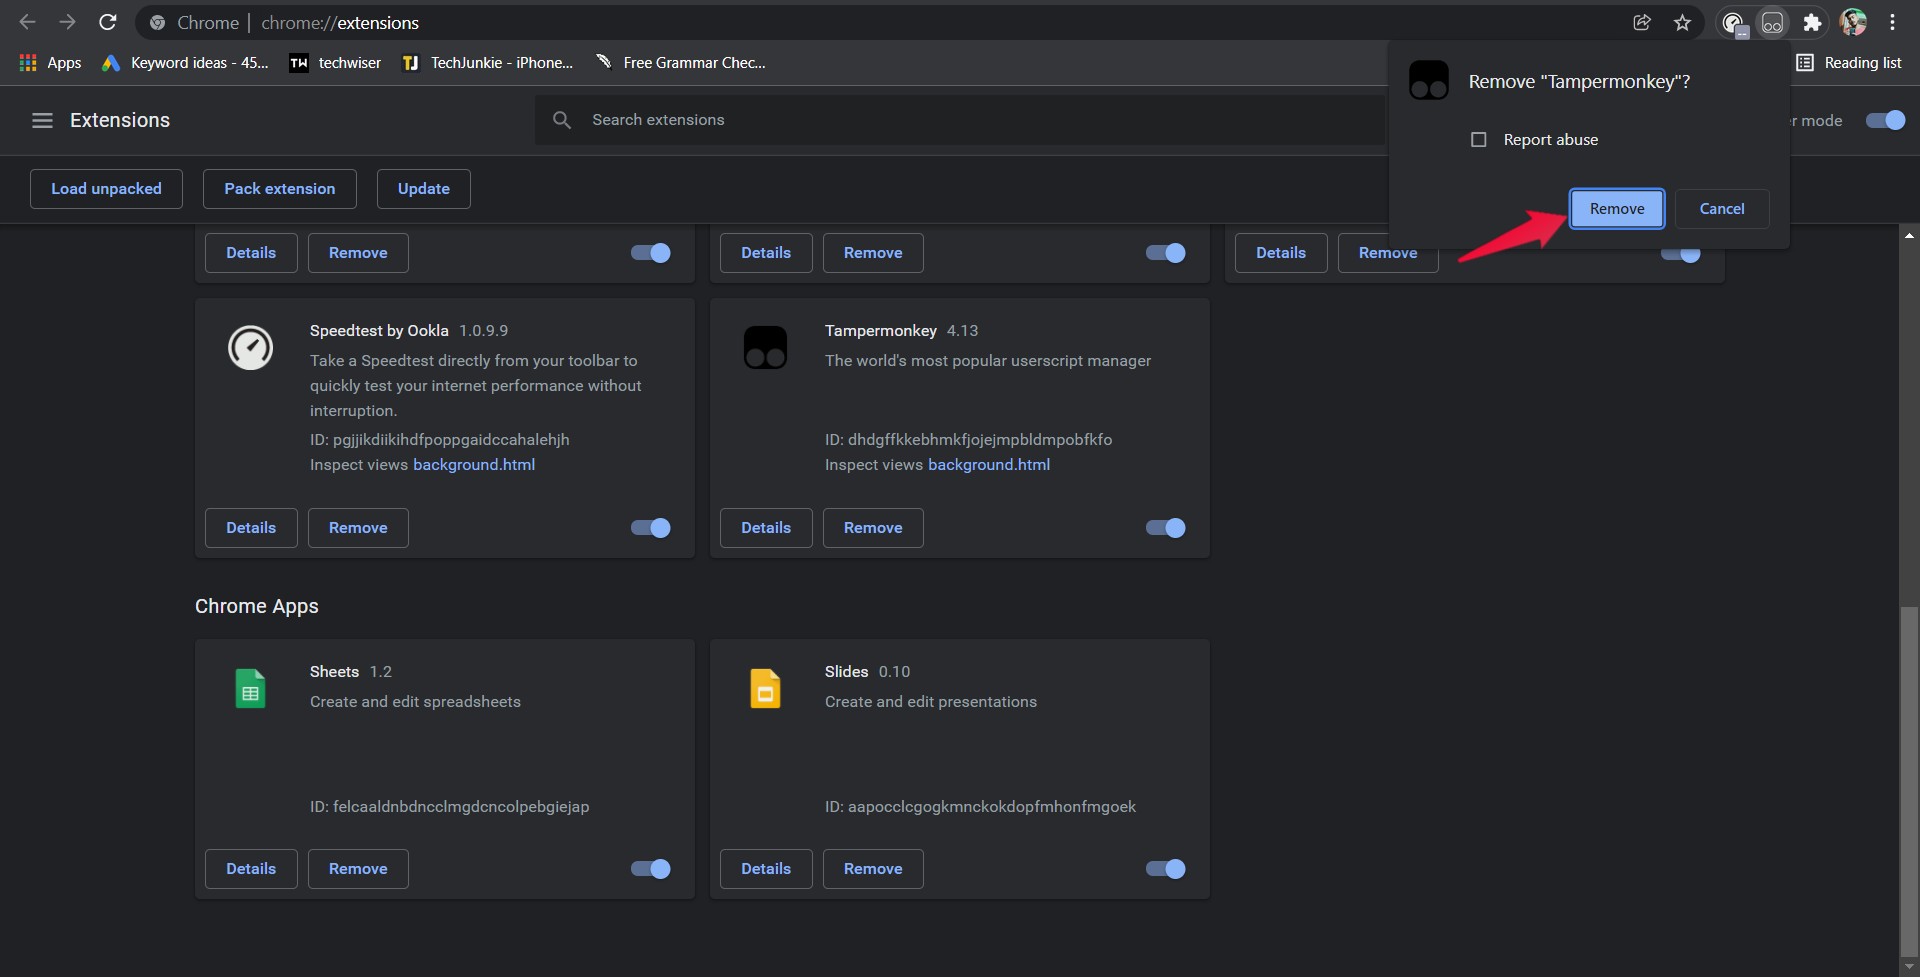Open the Extensions puzzle piece menu
The width and height of the screenshot is (1920, 977).
pos(1812,22)
